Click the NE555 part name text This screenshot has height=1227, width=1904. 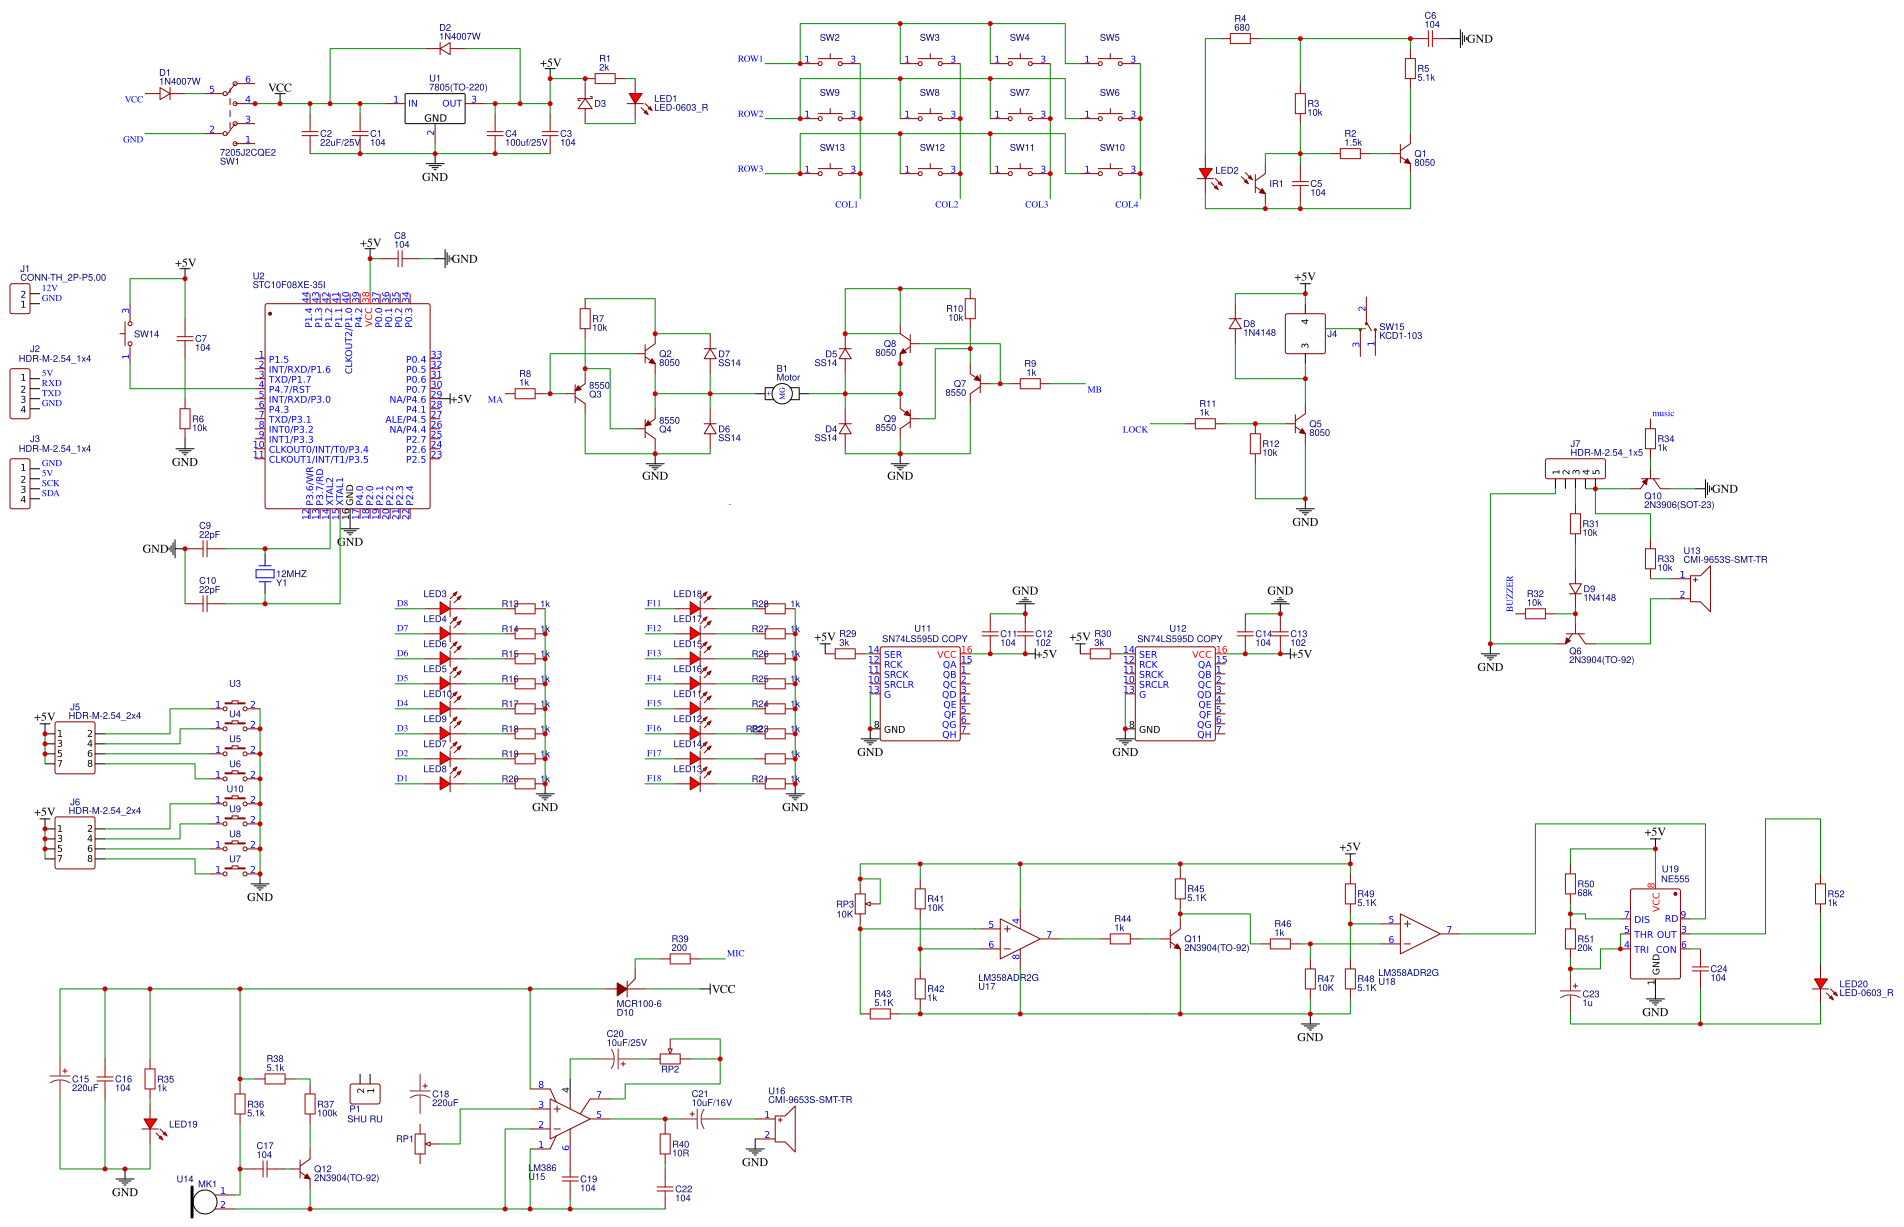point(1675,879)
